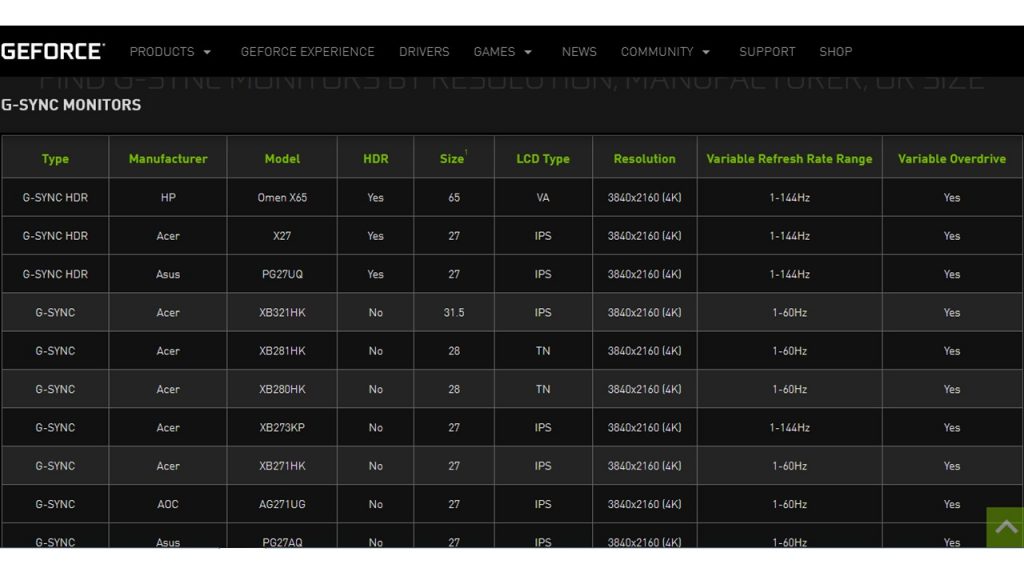The width and height of the screenshot is (1024, 576).
Task: Click the GeForce logo
Action: click(52, 52)
